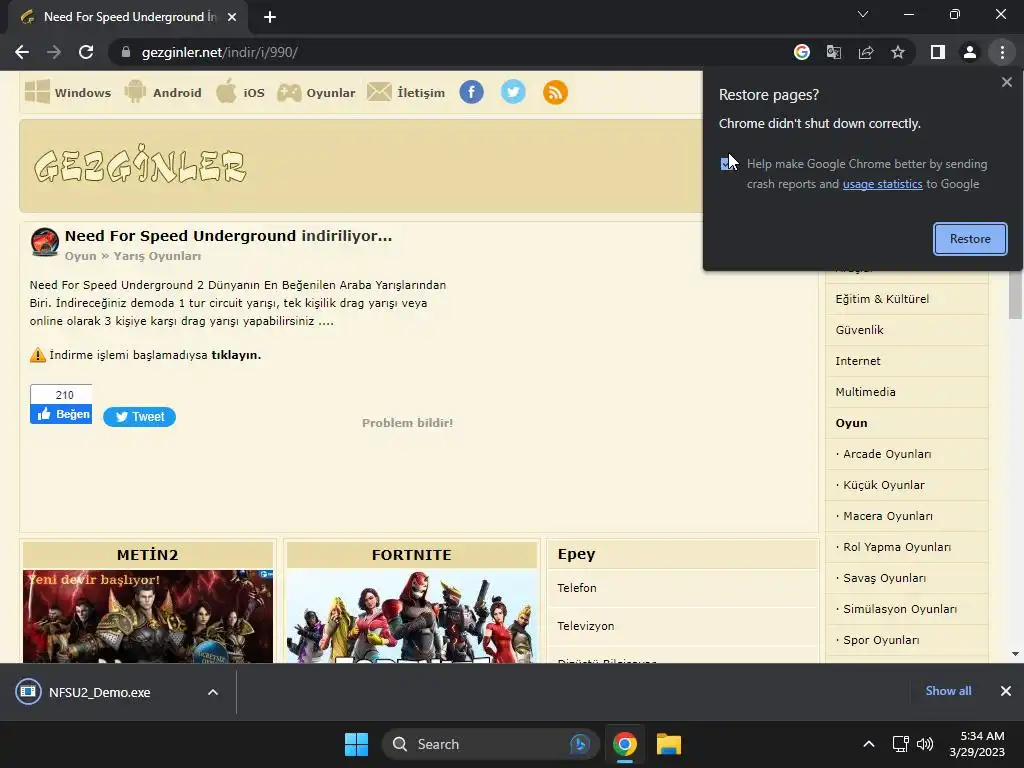1024x768 pixels.
Task: Go back to the previous page
Action: click(x=22, y=52)
